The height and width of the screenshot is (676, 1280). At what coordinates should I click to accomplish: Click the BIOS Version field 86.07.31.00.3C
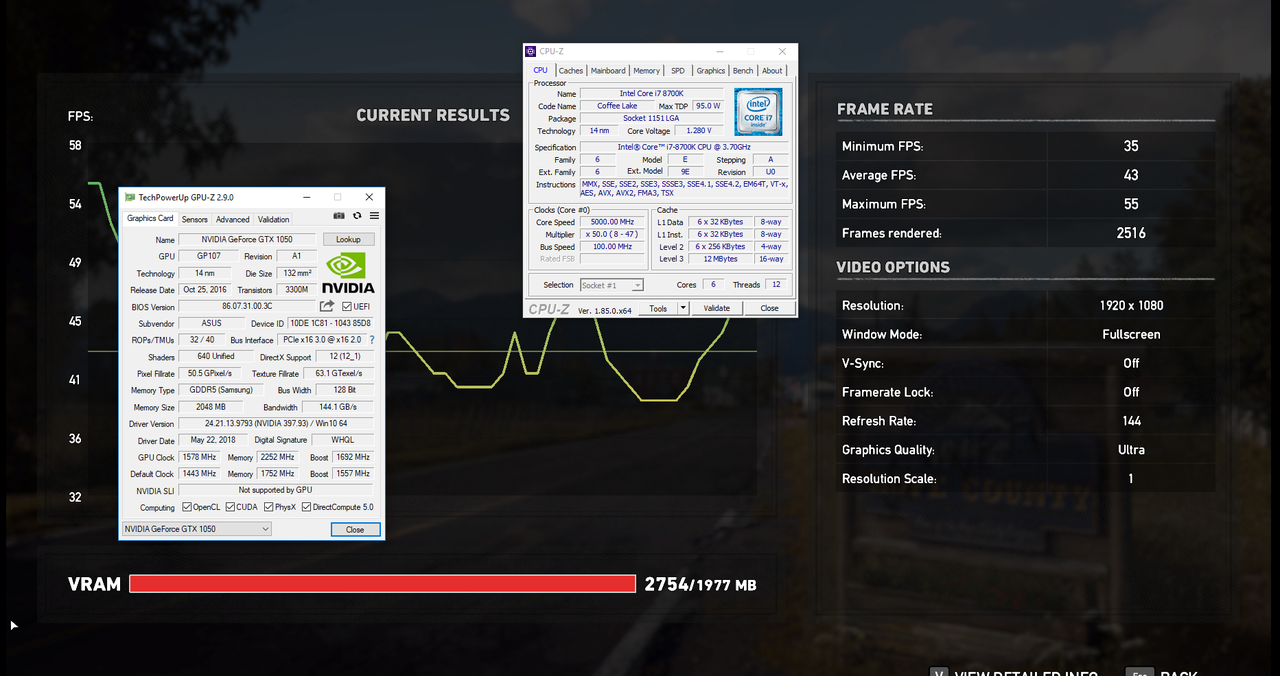click(x=247, y=306)
